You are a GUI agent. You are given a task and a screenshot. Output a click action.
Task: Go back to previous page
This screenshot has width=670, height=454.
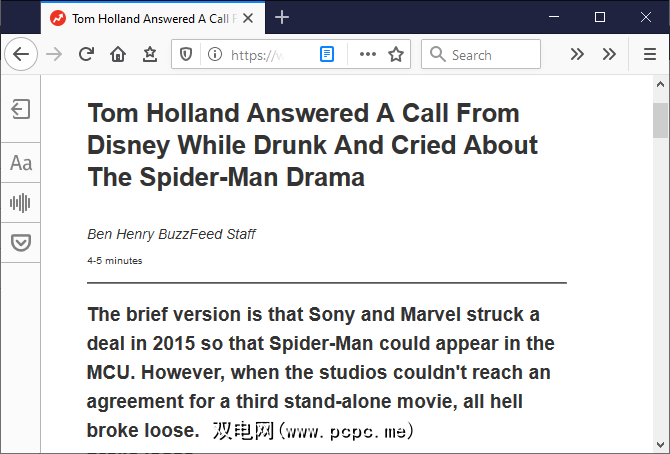coord(21,55)
